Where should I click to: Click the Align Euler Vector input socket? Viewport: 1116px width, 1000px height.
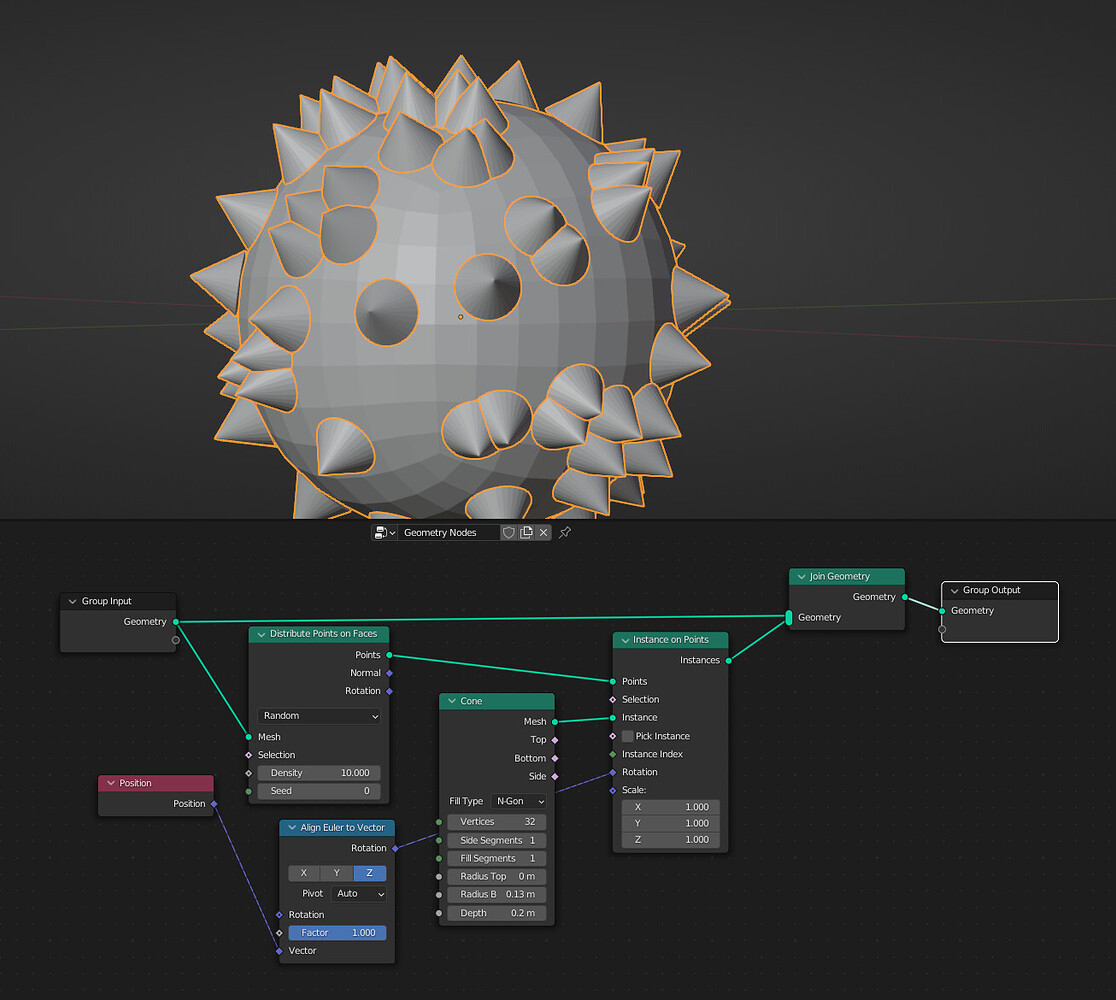[279, 951]
